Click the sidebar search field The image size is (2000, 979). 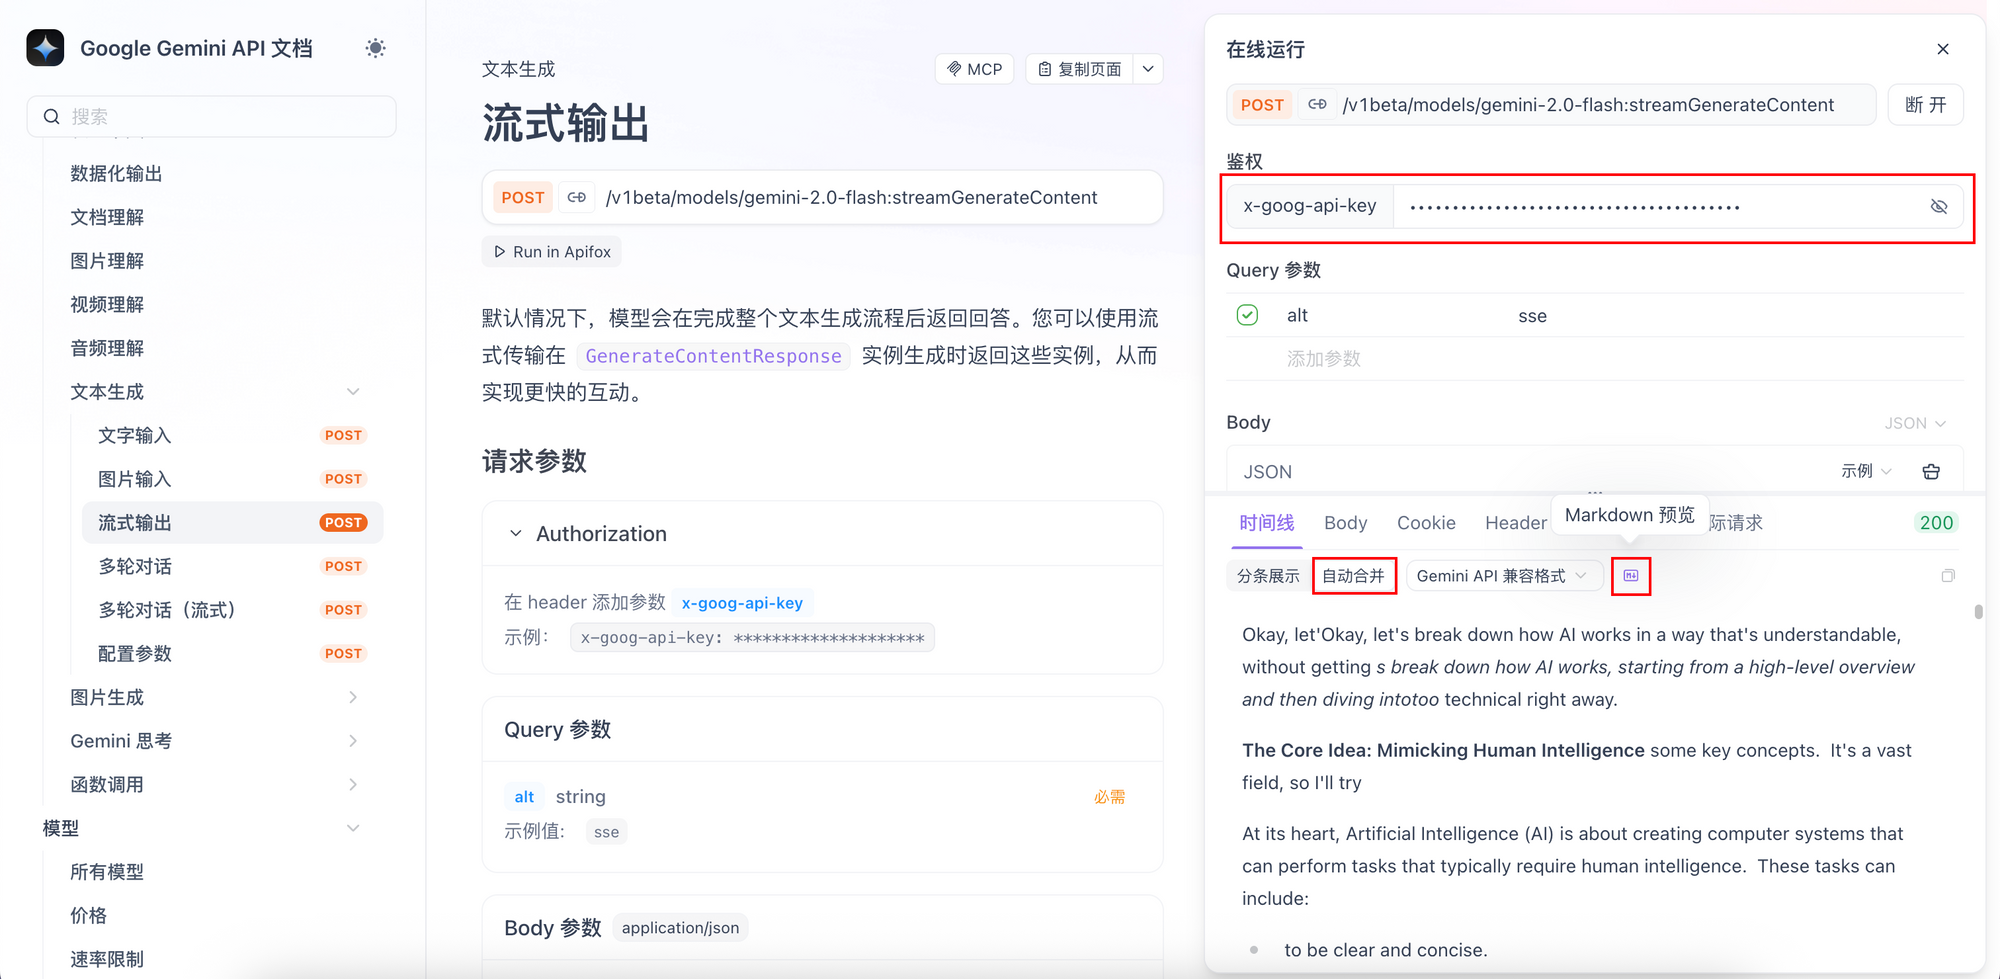click(212, 117)
